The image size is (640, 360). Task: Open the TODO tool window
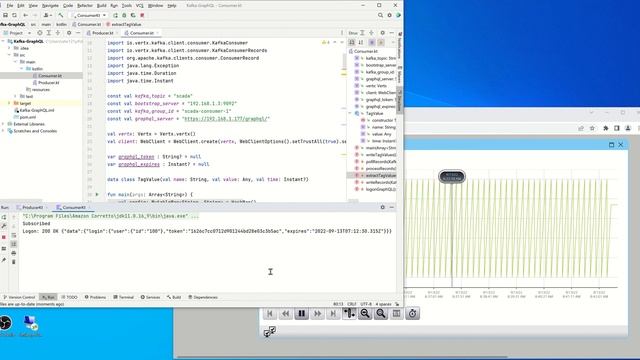(69, 297)
